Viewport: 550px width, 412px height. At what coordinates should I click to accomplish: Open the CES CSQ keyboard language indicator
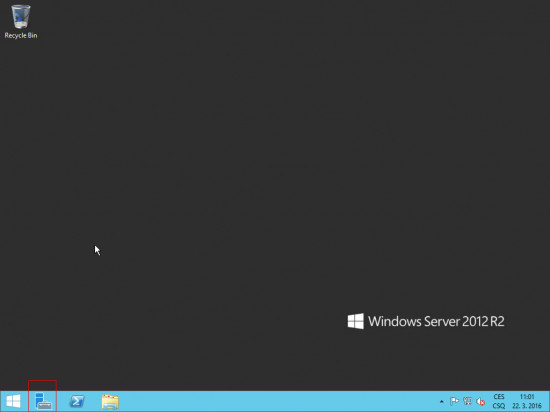(499, 401)
